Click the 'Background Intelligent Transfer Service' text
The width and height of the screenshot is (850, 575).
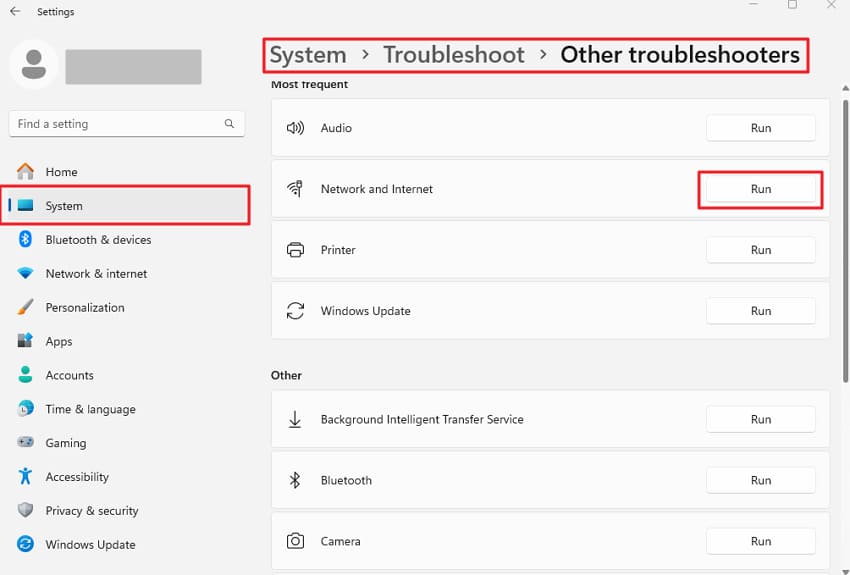tap(422, 419)
